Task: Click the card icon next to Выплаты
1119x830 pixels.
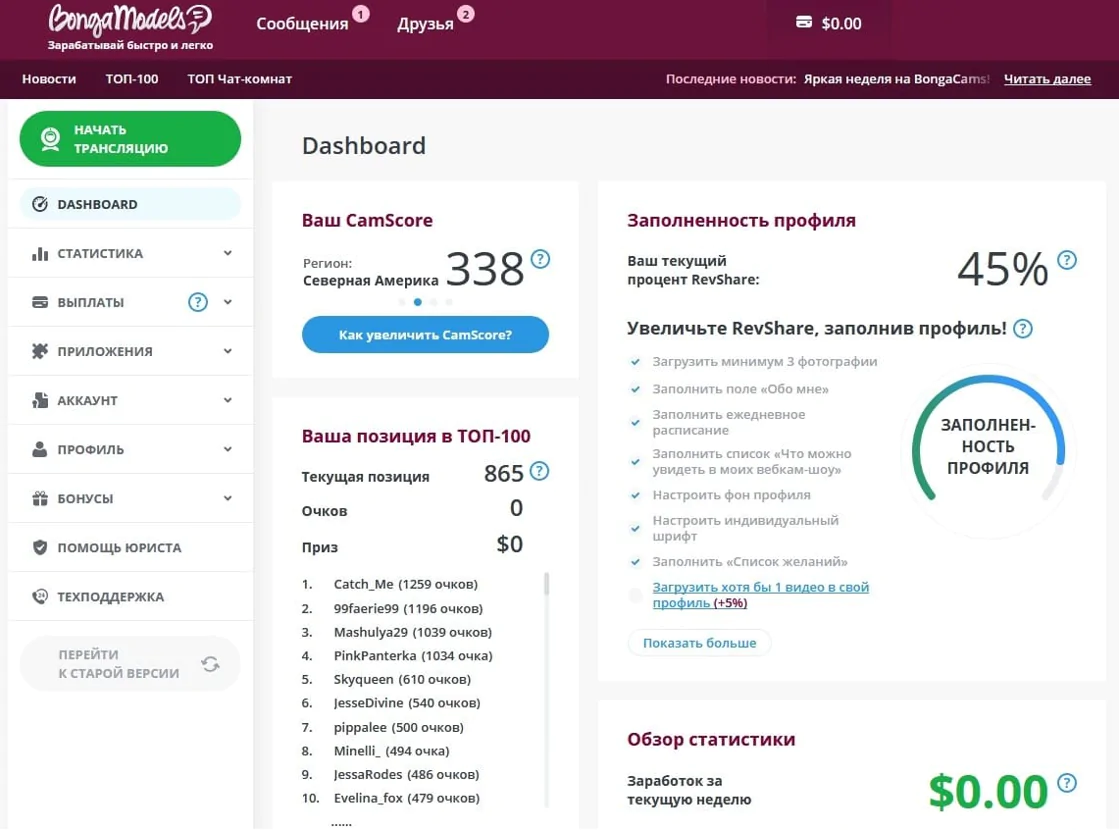Action: [40, 303]
